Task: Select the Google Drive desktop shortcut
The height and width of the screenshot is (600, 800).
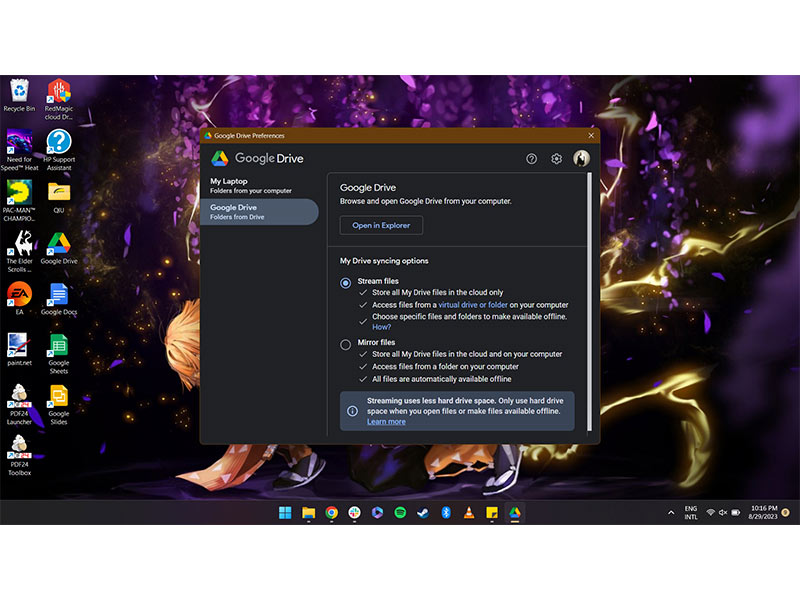Action: (59, 248)
